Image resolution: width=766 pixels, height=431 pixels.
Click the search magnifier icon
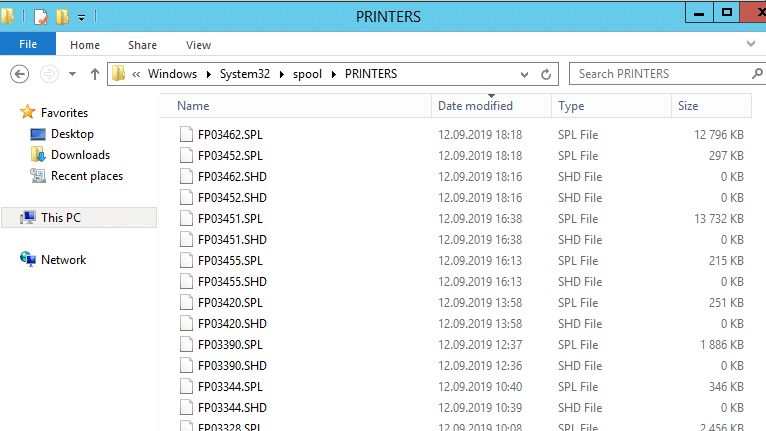[757, 74]
